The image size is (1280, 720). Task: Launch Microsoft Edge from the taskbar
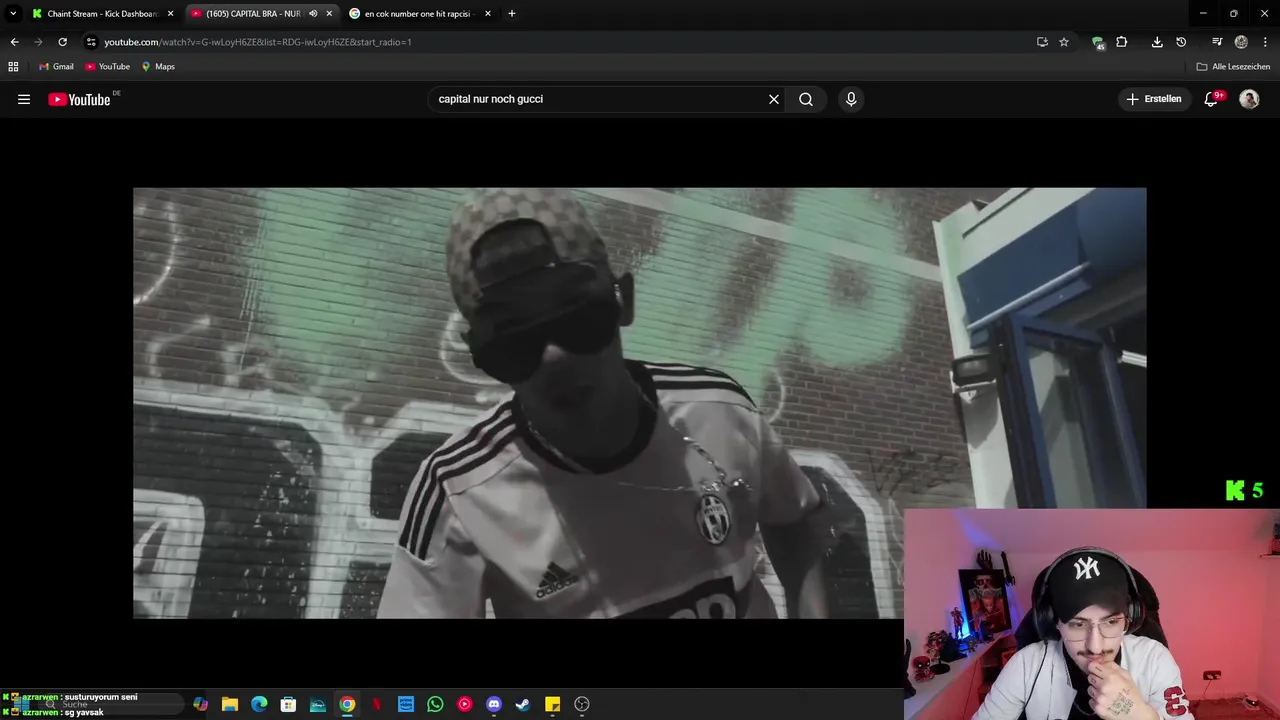(259, 704)
